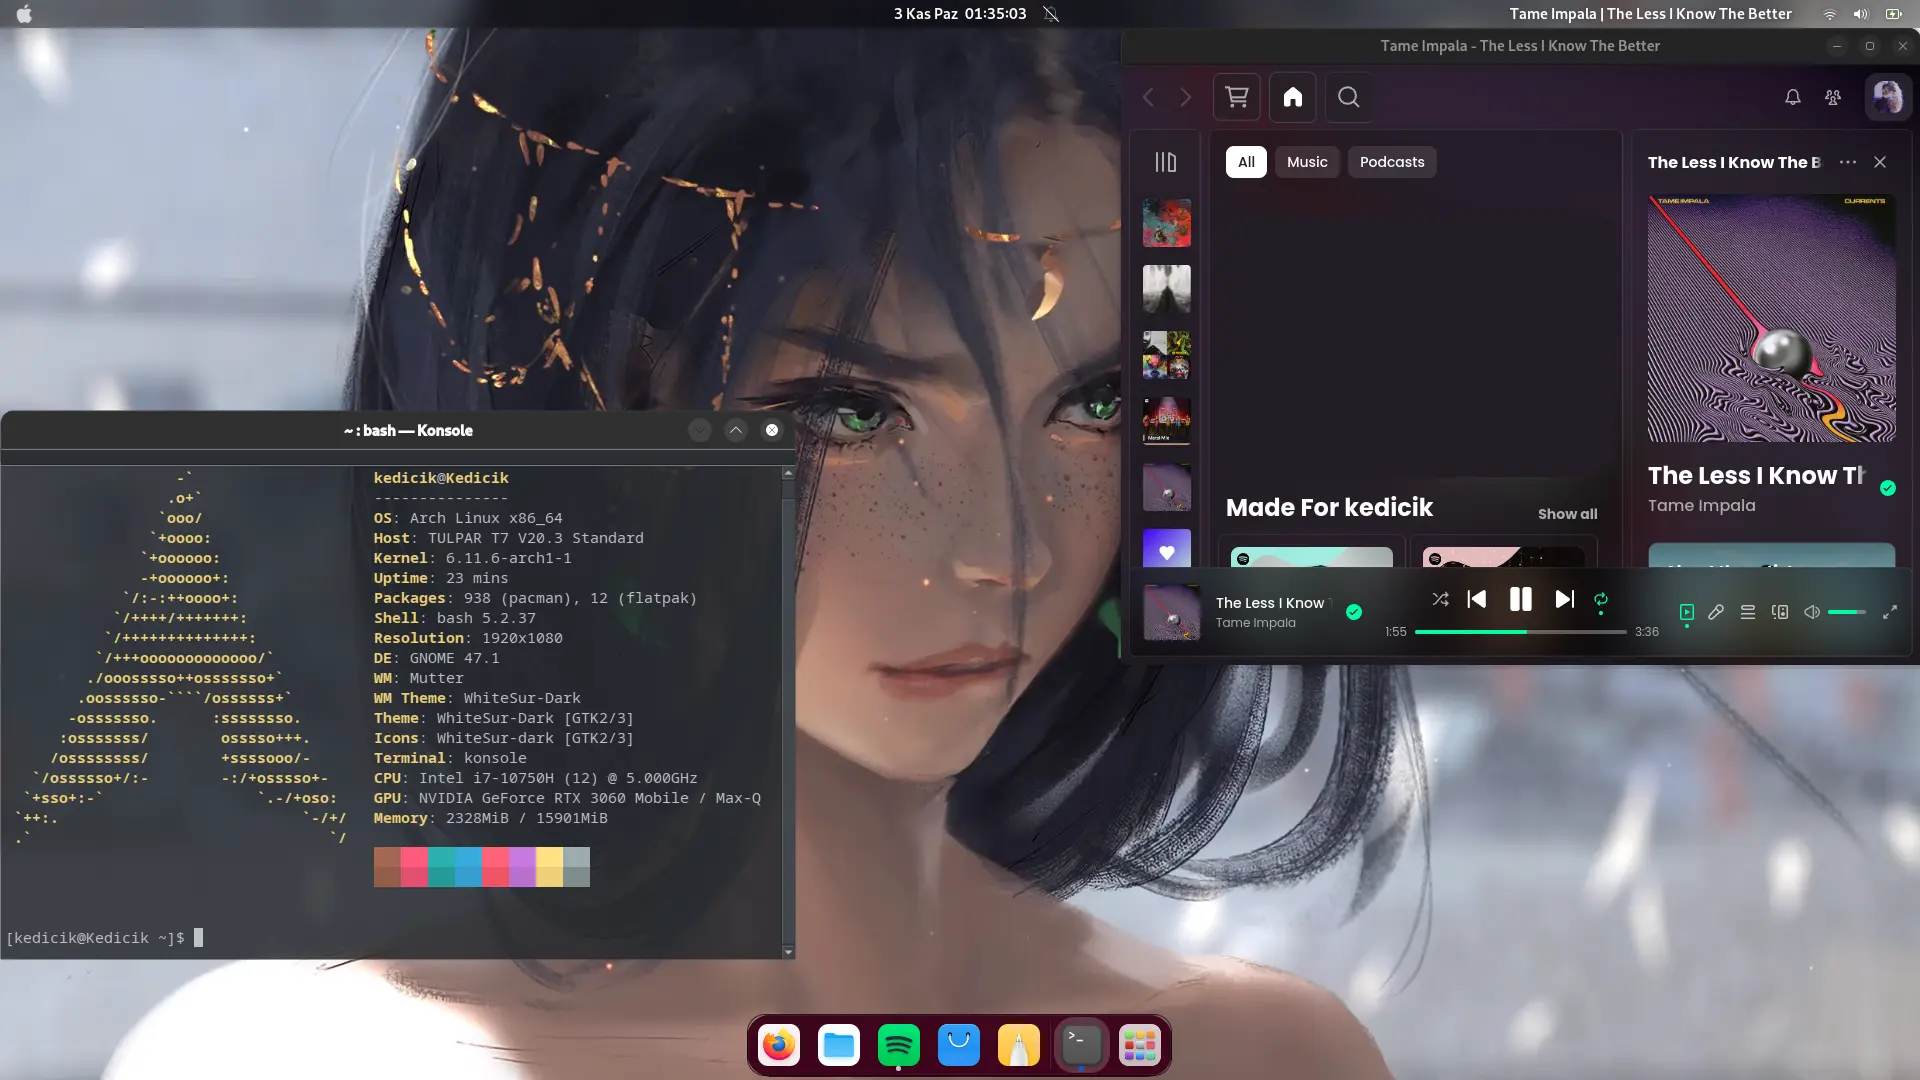Image resolution: width=1920 pixels, height=1080 pixels.
Task: Pause the current song
Action: pyautogui.click(x=1520, y=599)
